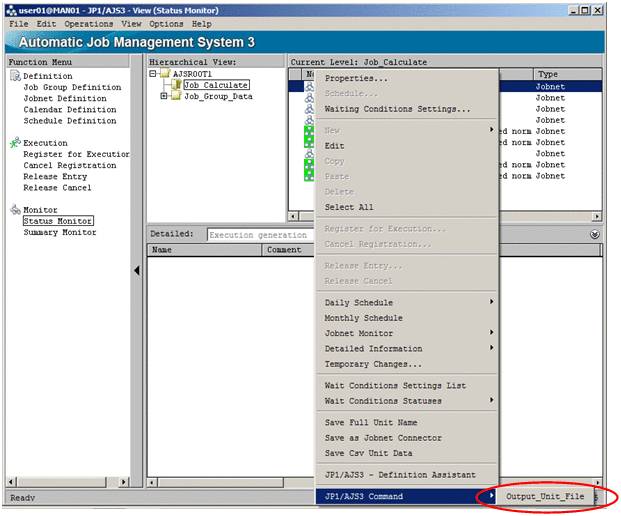
Task: Select the AJSROOT1 root folder icon
Action: pos(164,74)
